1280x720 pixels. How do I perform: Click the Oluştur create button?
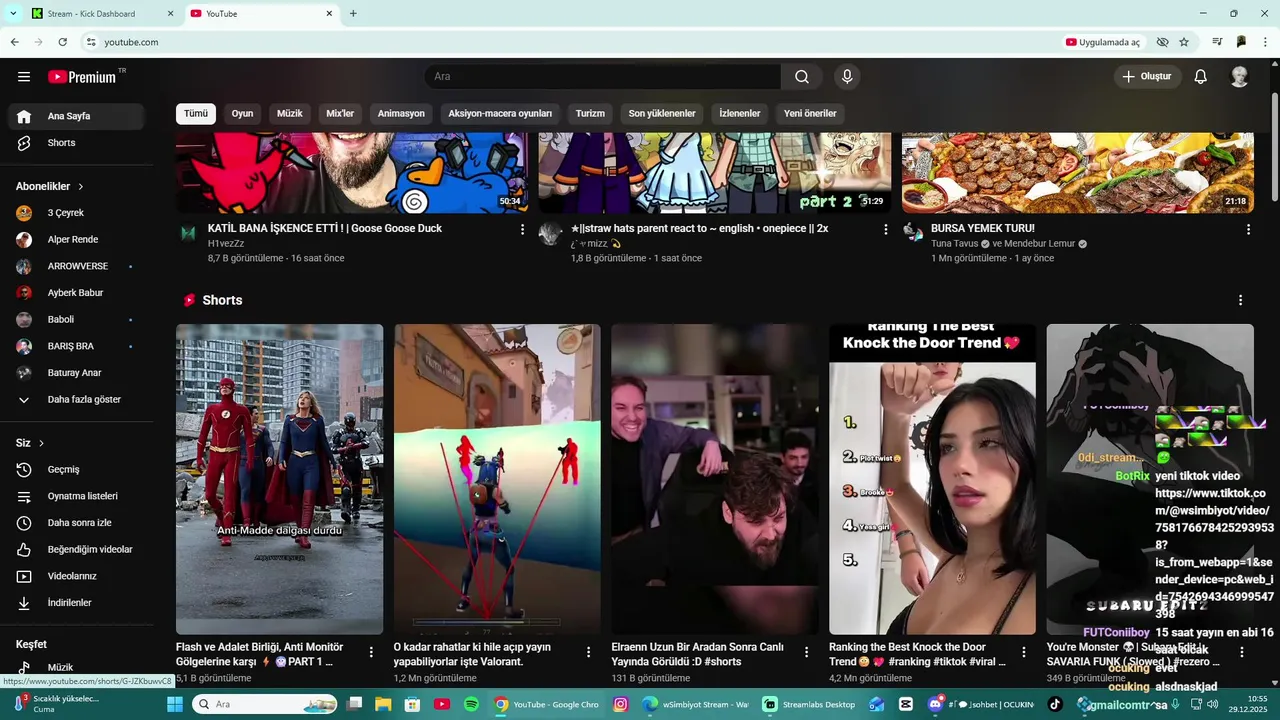(x=1148, y=77)
